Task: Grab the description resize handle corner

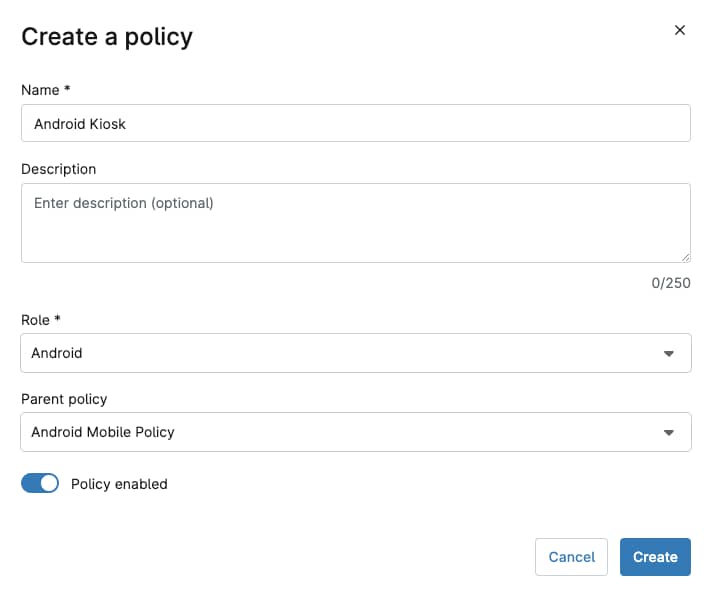Action: point(686,258)
